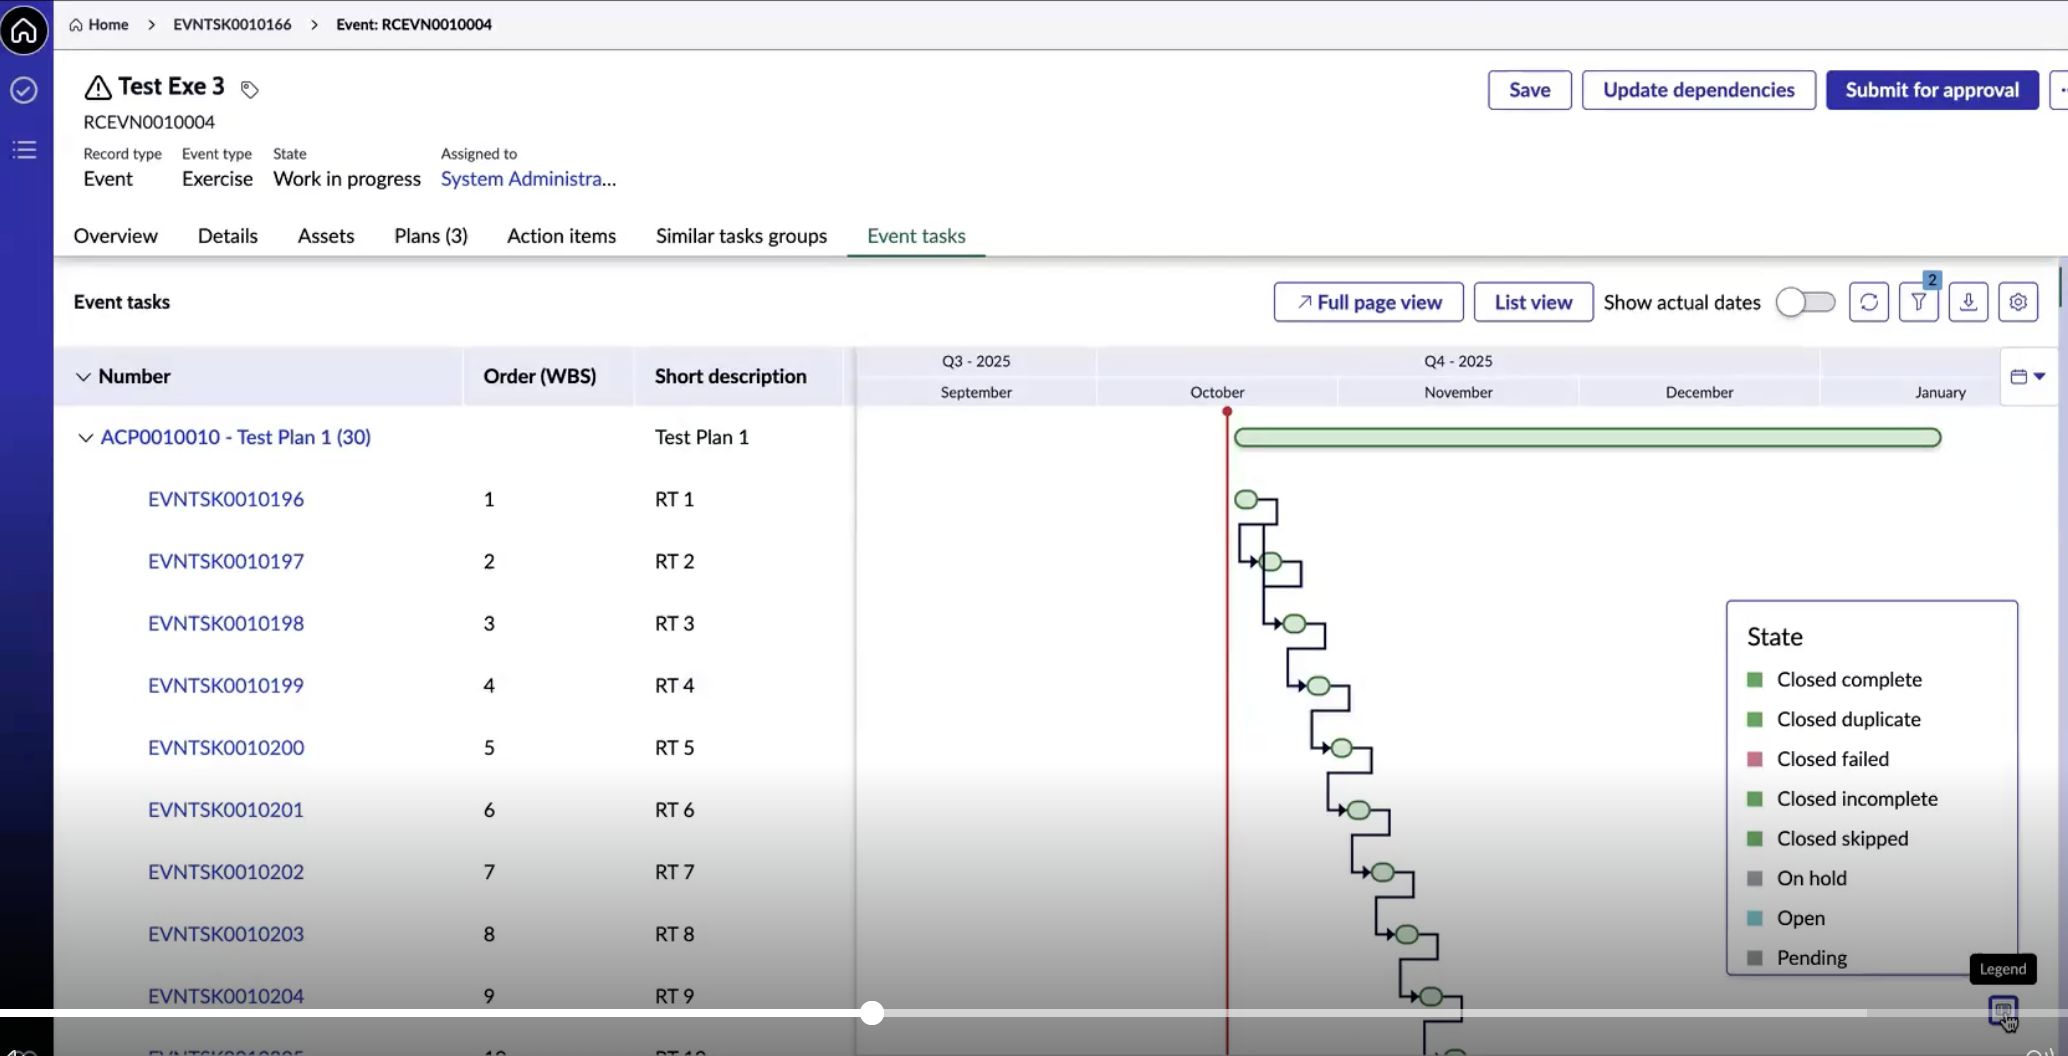Open task EVNTSK0010196

pos(226,499)
